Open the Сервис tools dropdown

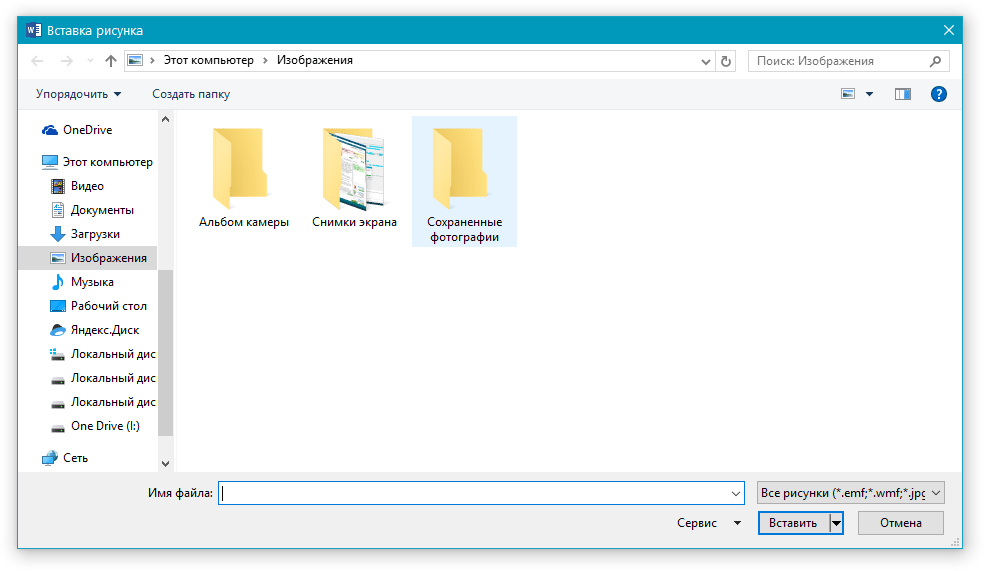pyautogui.click(x=708, y=523)
